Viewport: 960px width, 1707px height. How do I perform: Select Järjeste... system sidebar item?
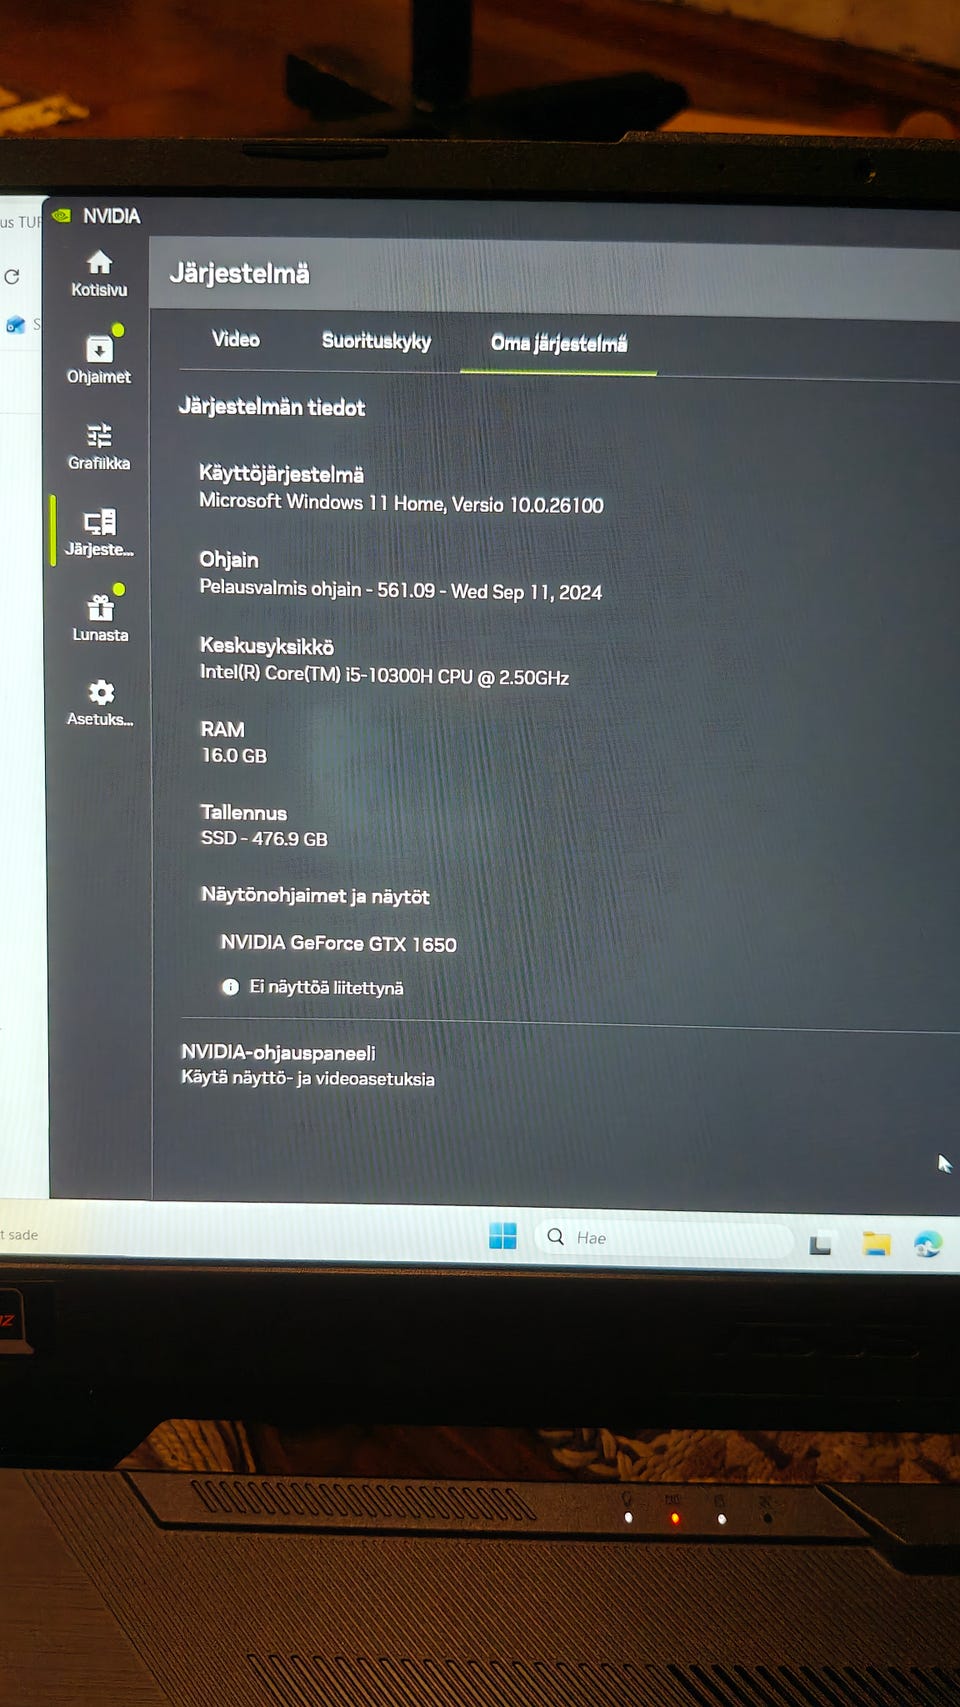click(x=99, y=531)
